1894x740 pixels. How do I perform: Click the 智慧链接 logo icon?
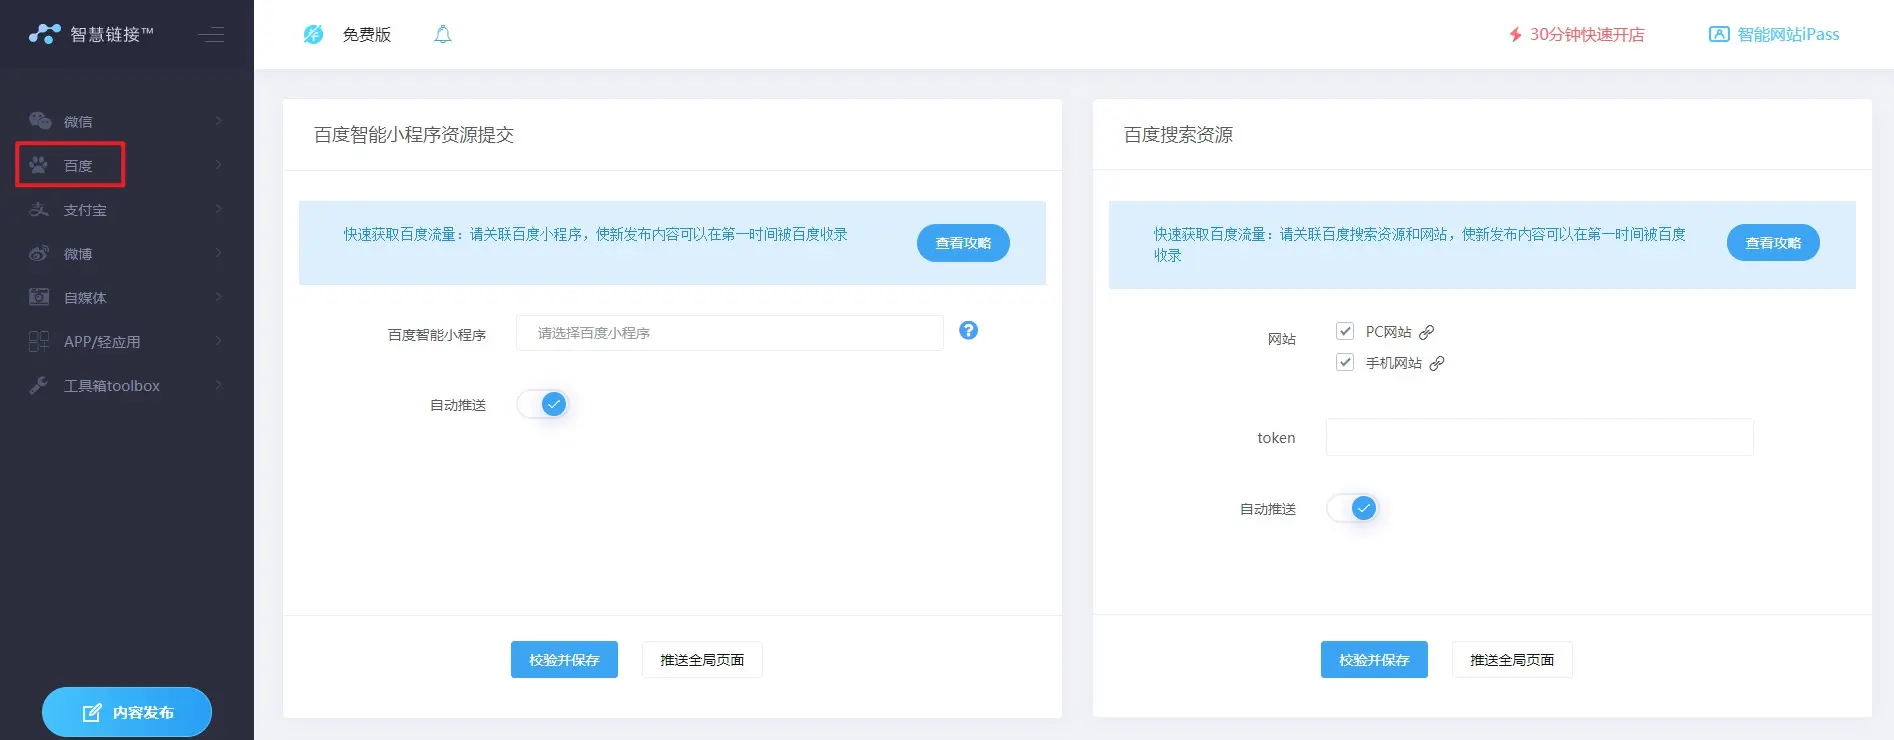point(45,34)
